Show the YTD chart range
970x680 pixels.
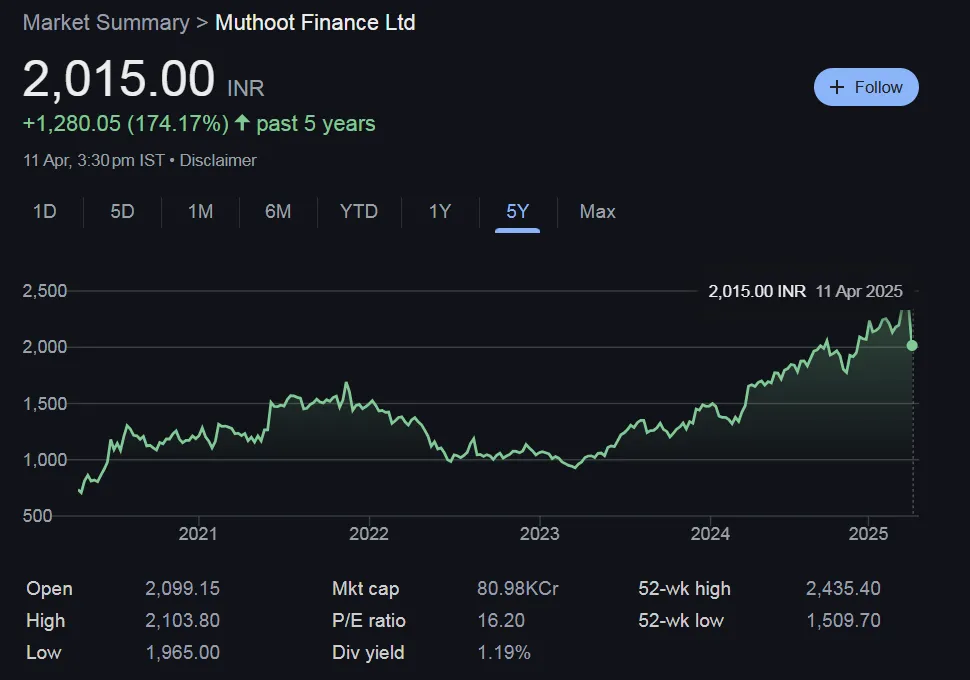click(359, 212)
